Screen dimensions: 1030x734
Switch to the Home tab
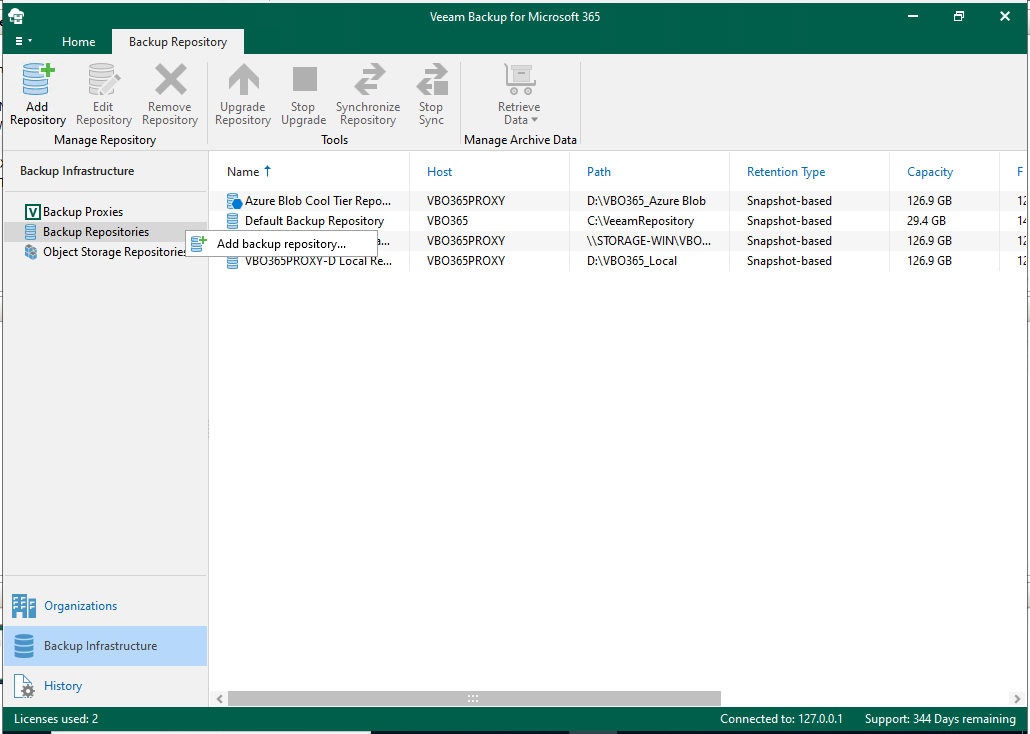pos(79,41)
